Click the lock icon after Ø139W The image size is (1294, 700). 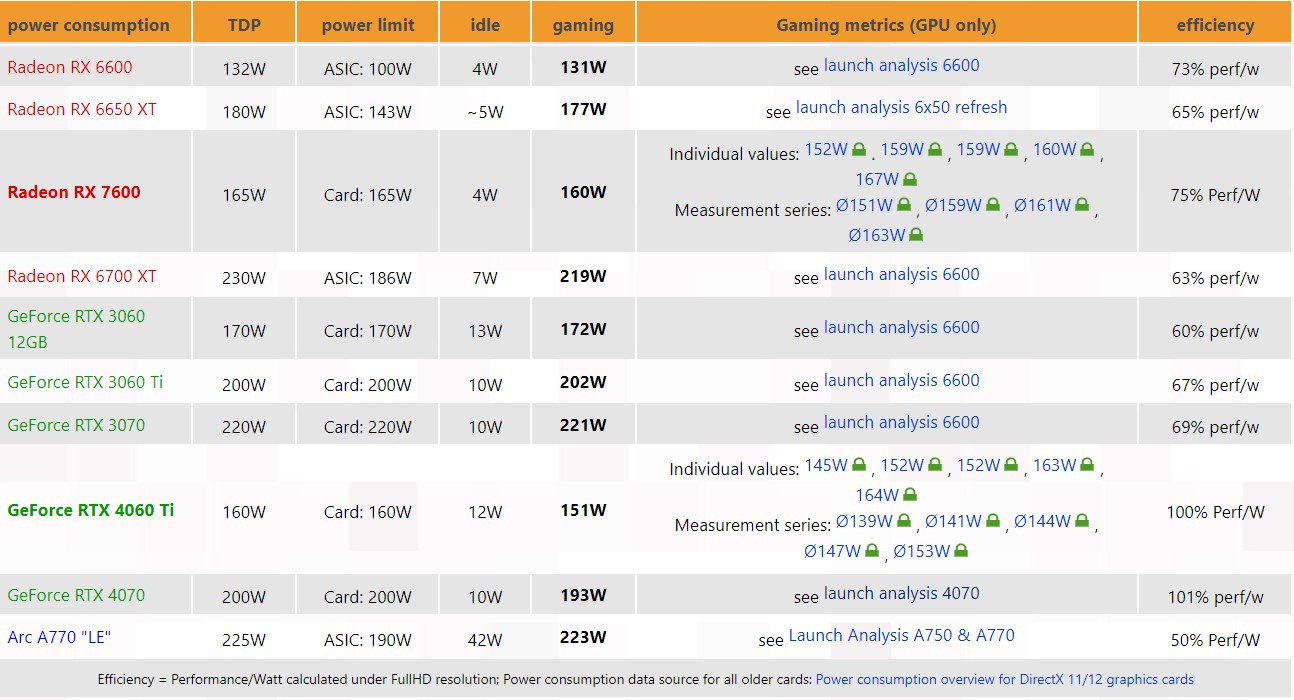903,522
